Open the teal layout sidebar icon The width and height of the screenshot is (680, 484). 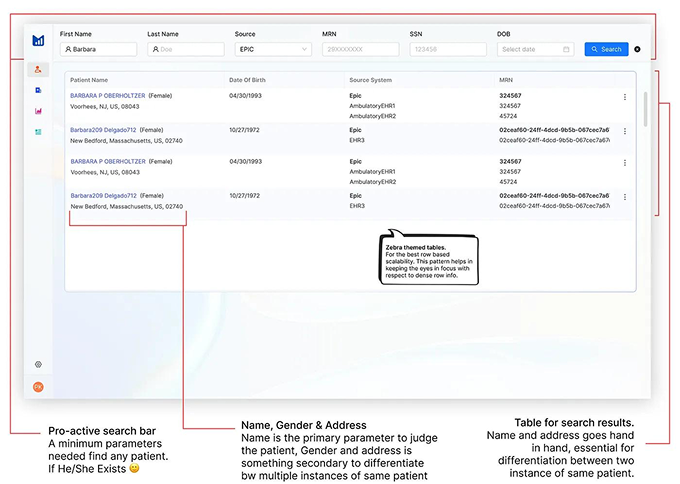click(38, 132)
